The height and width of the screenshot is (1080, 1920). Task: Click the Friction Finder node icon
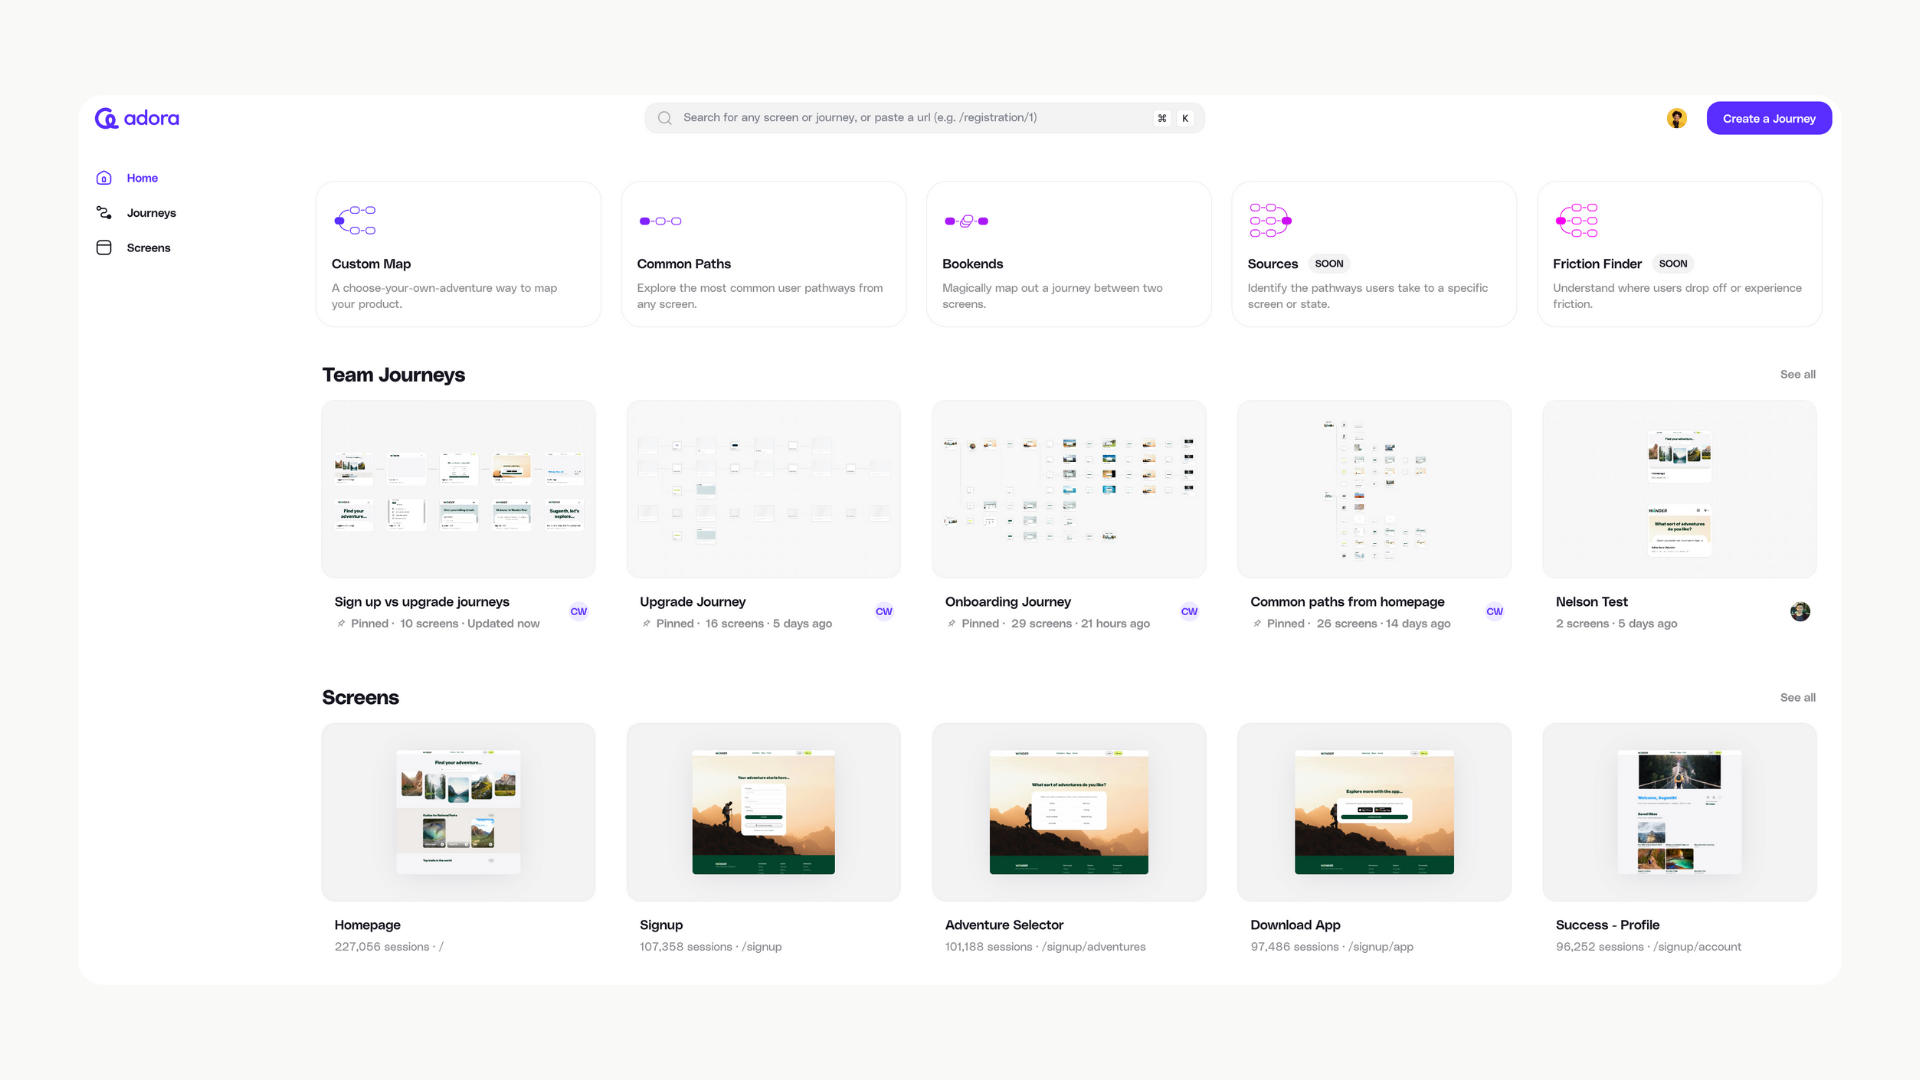click(x=1577, y=220)
